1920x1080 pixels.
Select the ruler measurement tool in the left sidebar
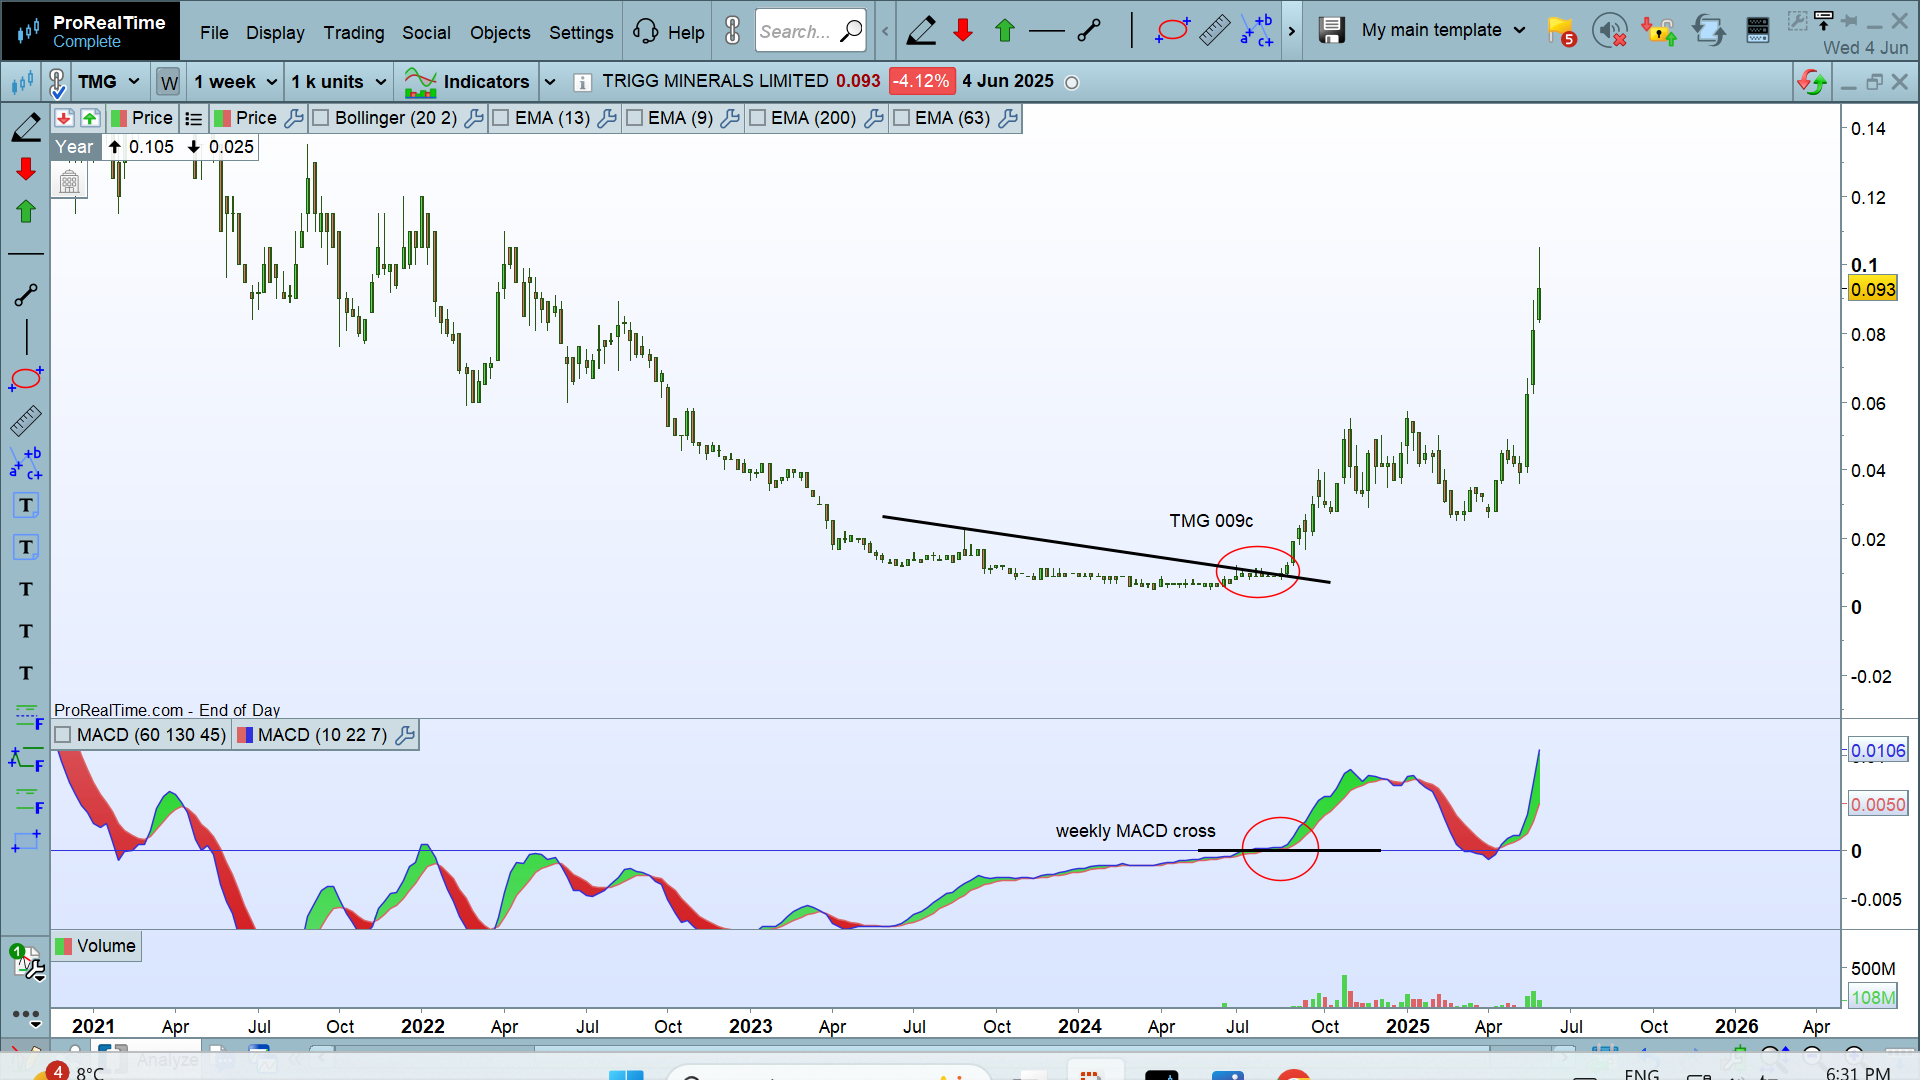tap(26, 421)
